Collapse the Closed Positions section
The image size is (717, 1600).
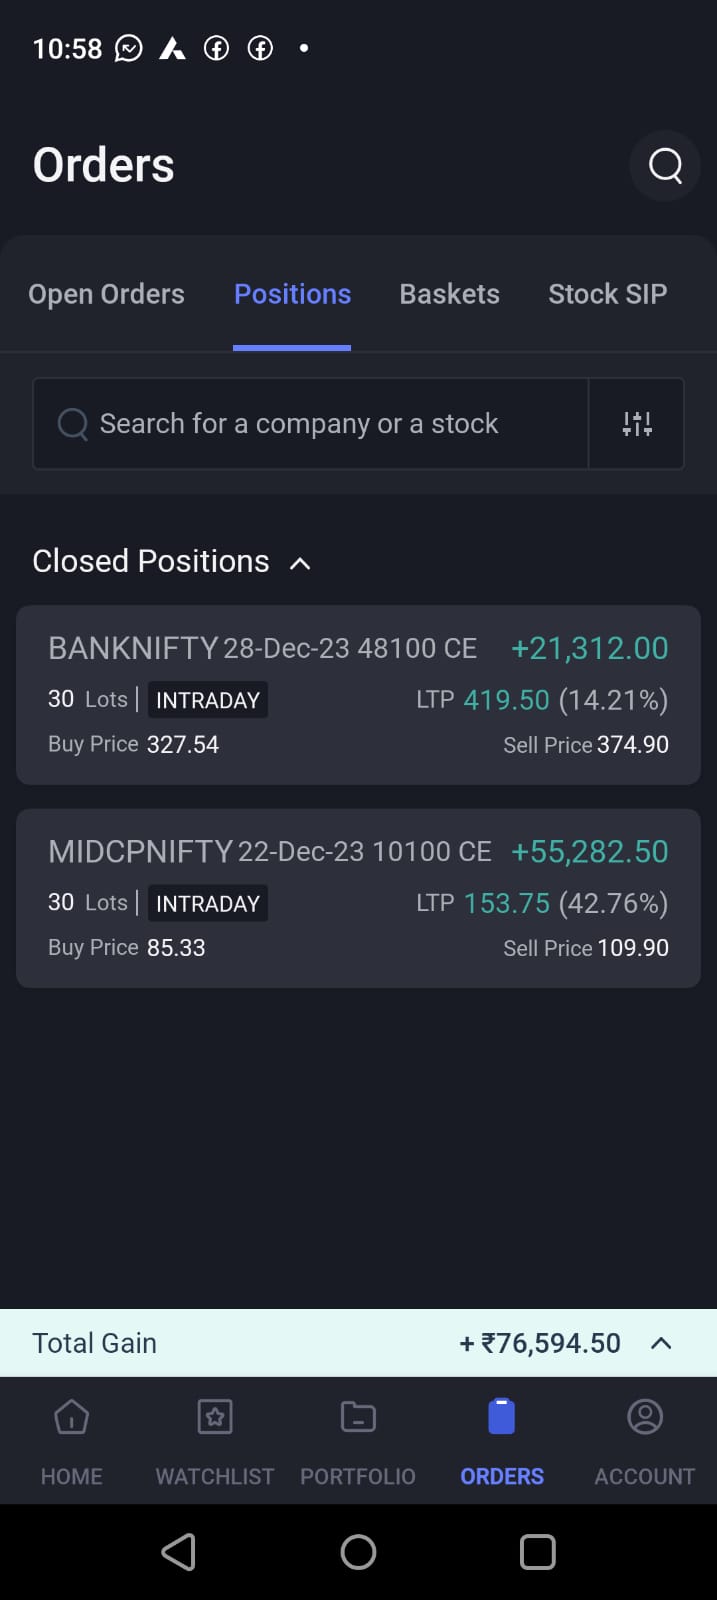tap(300, 563)
